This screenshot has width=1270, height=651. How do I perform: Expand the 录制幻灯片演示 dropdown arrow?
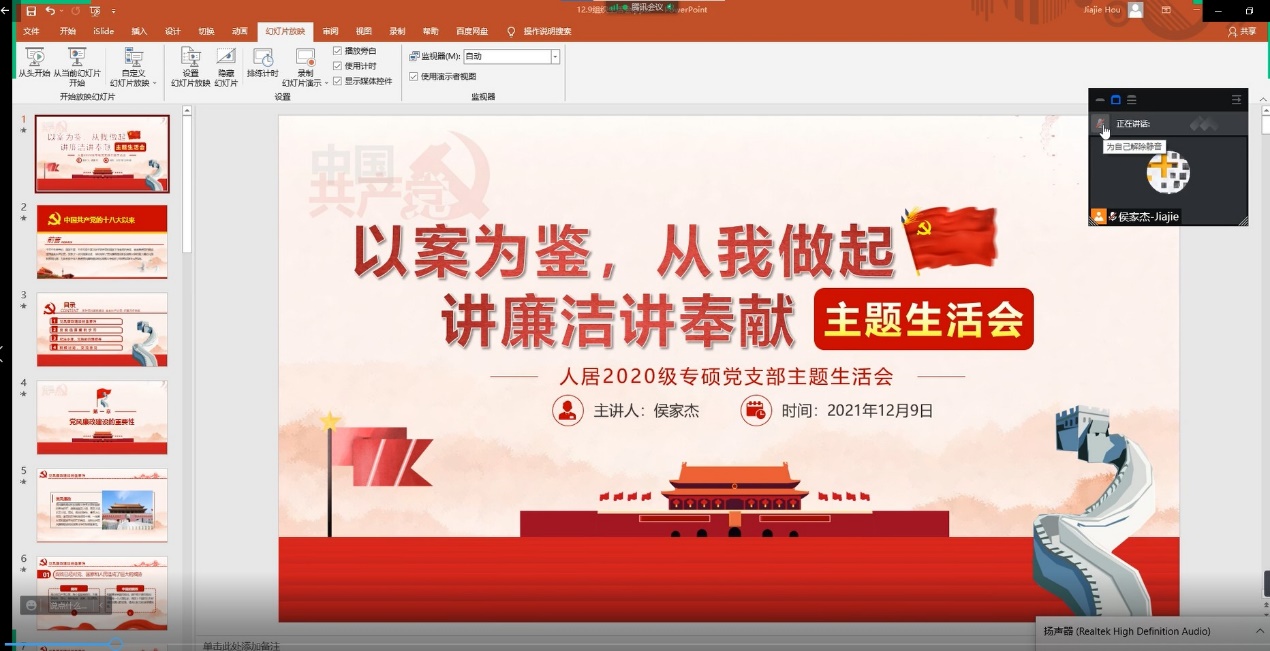(326, 83)
